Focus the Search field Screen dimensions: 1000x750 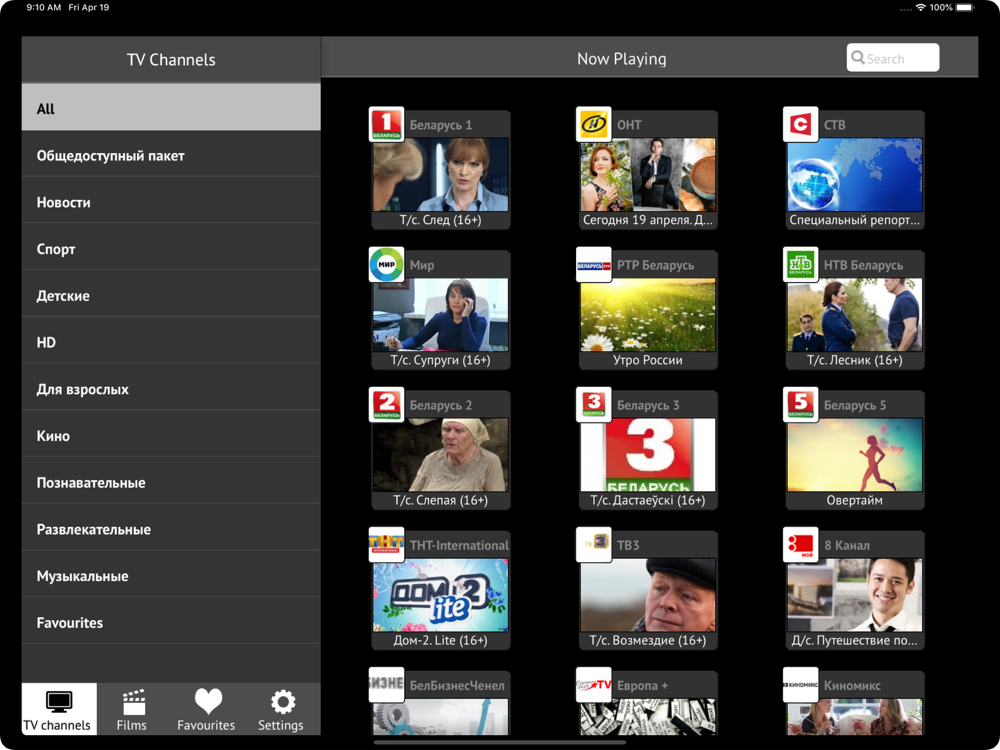pyautogui.click(x=893, y=57)
